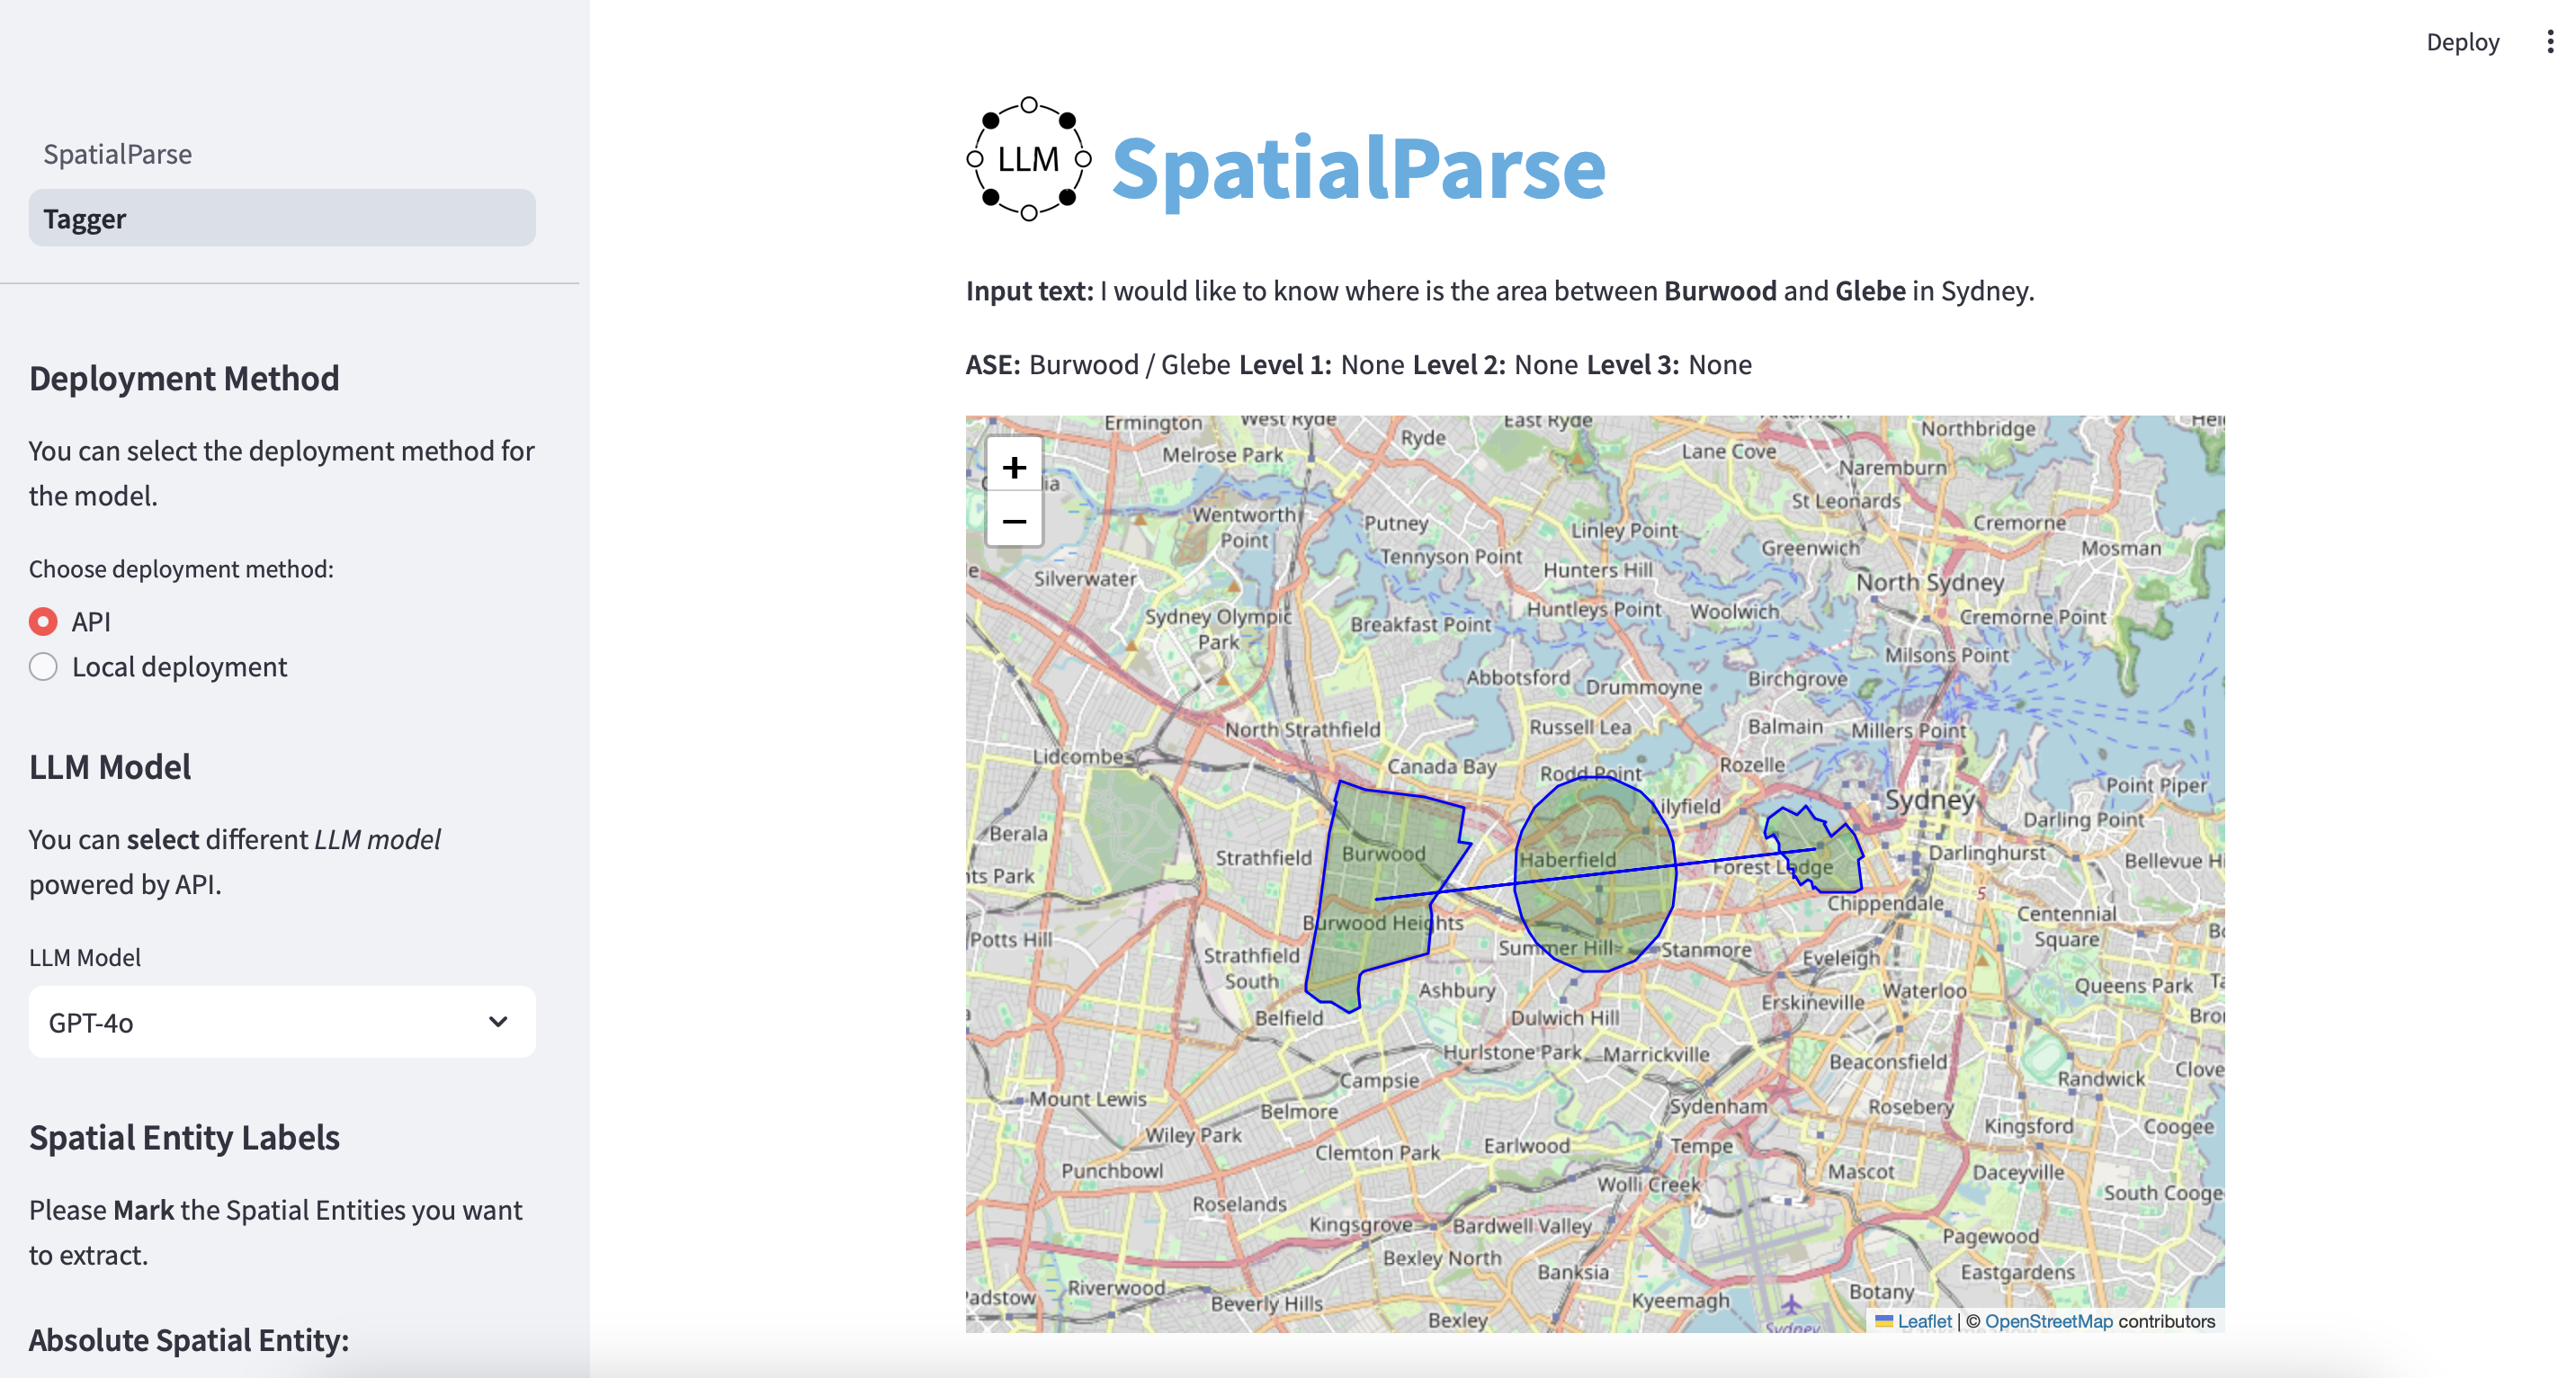Image resolution: width=2576 pixels, height=1378 pixels.
Task: Click the GPT-4o dropdown chevron
Action: point(498,1022)
